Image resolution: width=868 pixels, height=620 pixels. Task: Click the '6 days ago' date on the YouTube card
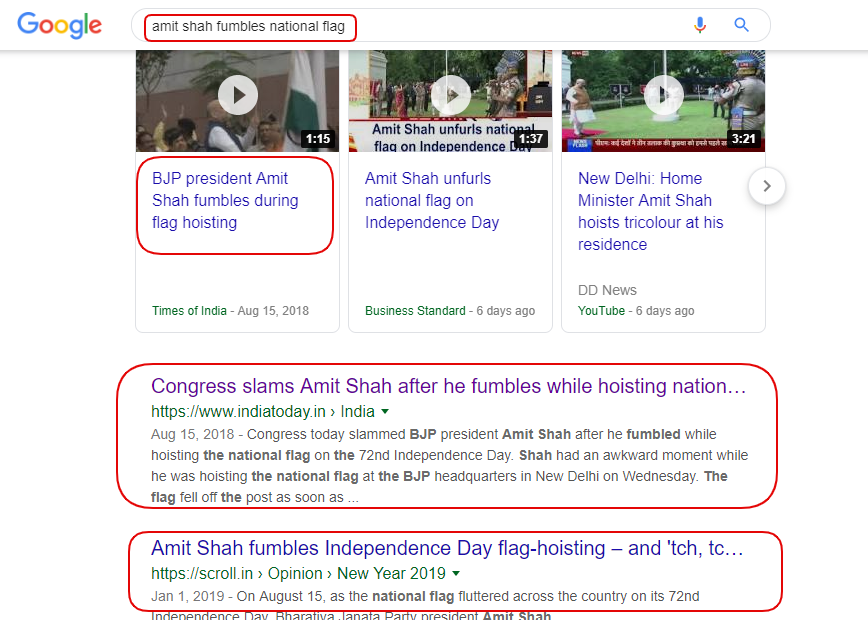(x=665, y=311)
